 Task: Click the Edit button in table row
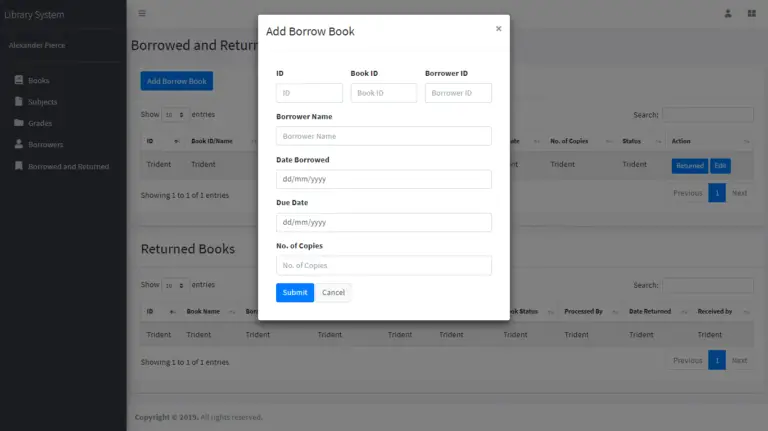(x=720, y=166)
